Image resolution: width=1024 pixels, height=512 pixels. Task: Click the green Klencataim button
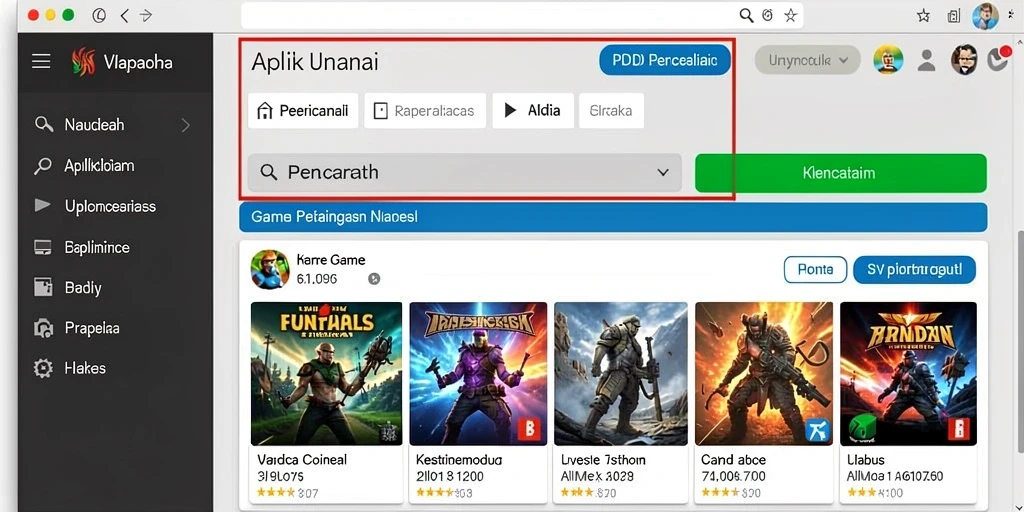pos(840,173)
